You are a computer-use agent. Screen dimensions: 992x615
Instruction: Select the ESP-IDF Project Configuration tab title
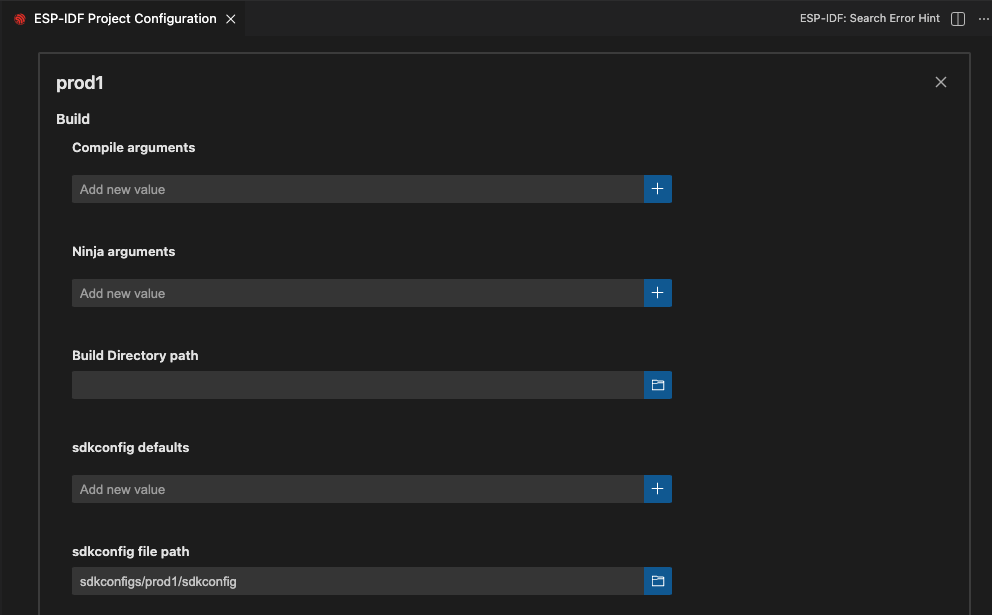tap(125, 19)
